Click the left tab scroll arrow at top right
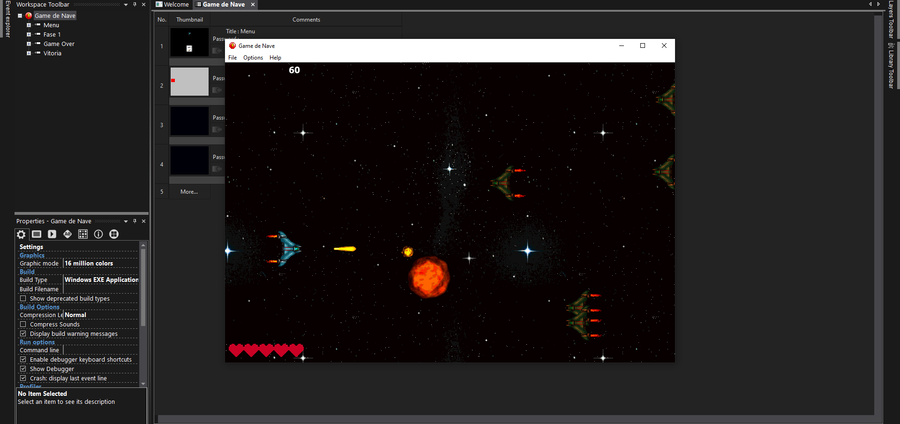This screenshot has width=900, height=424. pyautogui.click(x=870, y=5)
